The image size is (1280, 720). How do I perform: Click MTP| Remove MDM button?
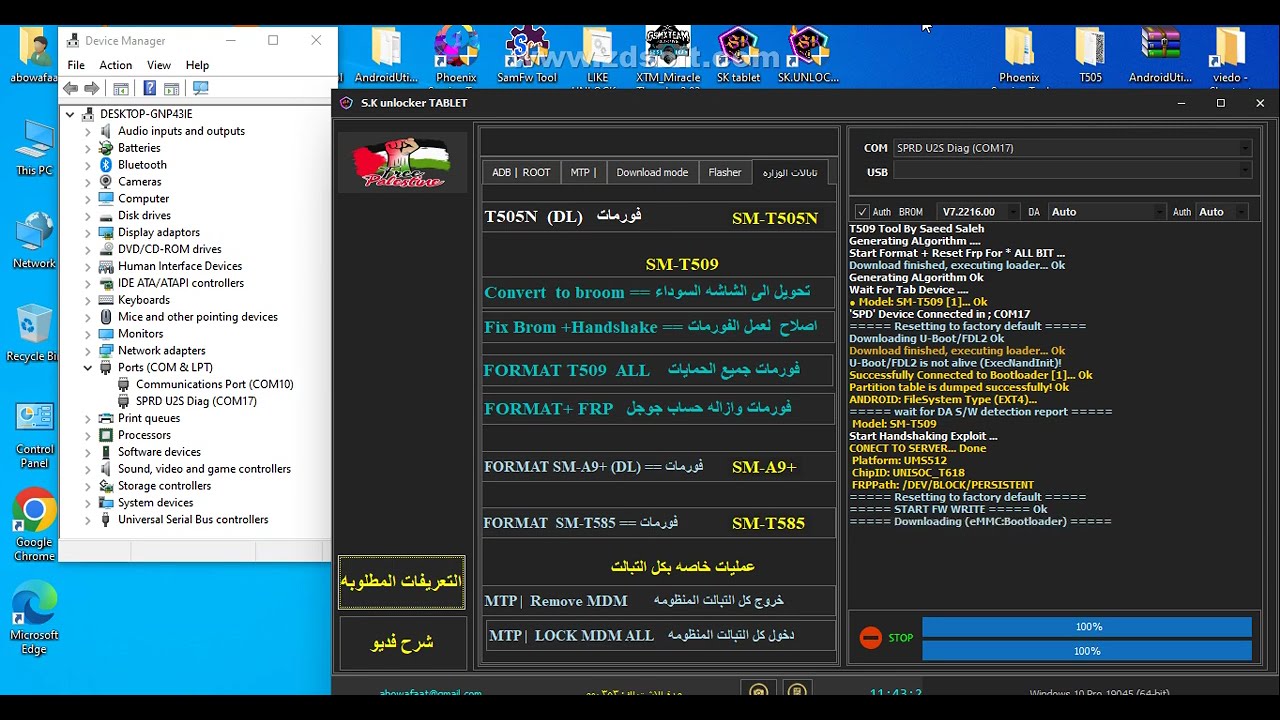(658, 601)
